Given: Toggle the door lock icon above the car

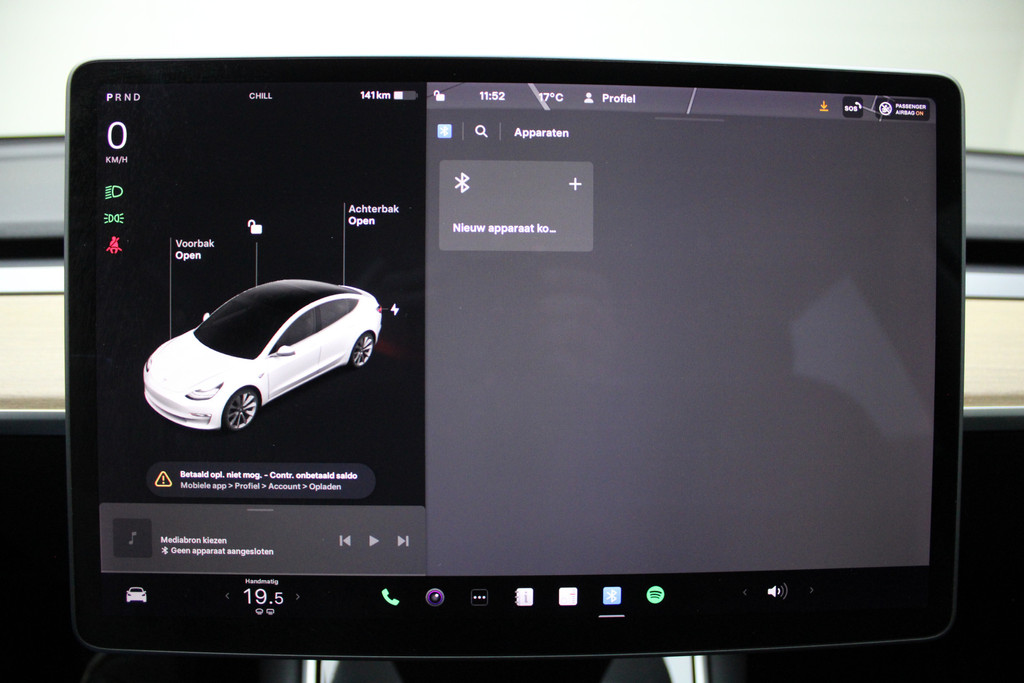Looking at the screenshot, I should click(x=255, y=227).
